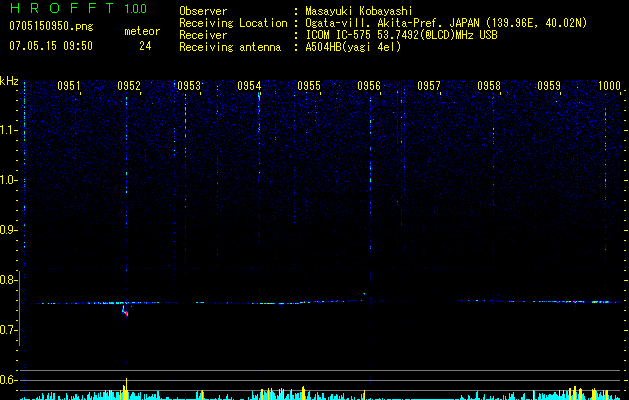
Task: Click the meteor count label
Action: [x=142, y=31]
